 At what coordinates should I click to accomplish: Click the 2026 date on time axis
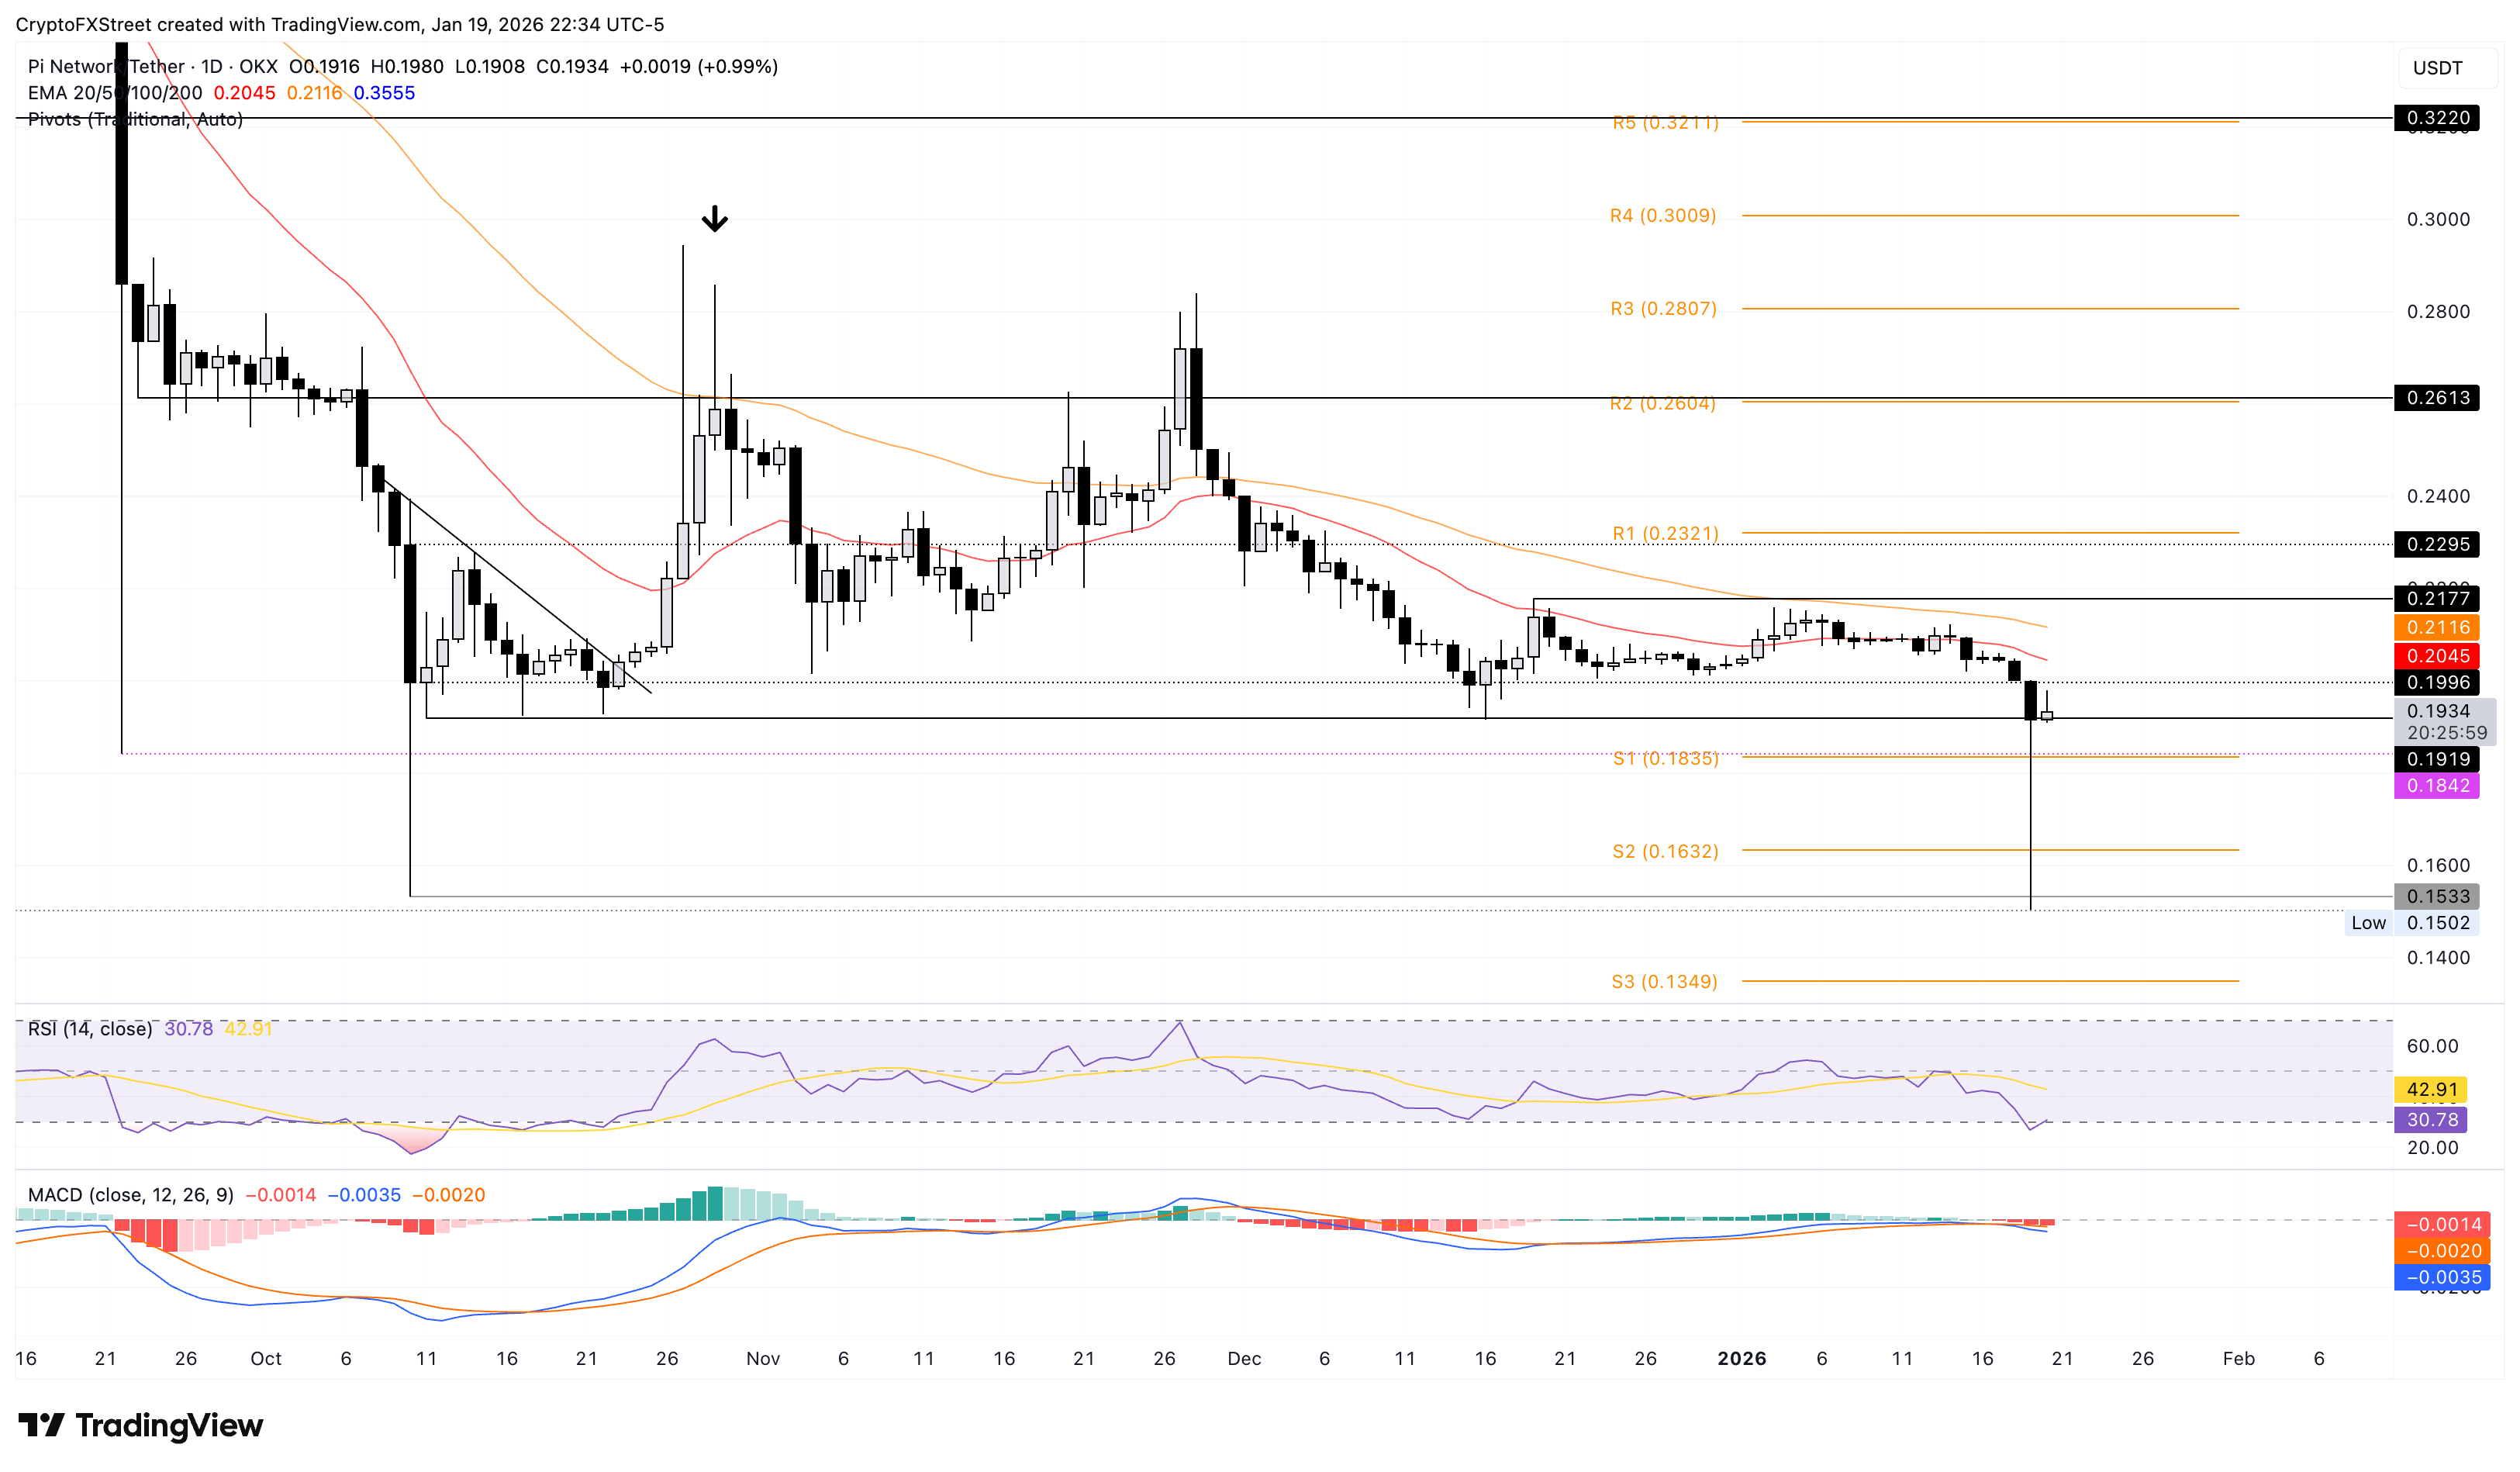click(1741, 1359)
